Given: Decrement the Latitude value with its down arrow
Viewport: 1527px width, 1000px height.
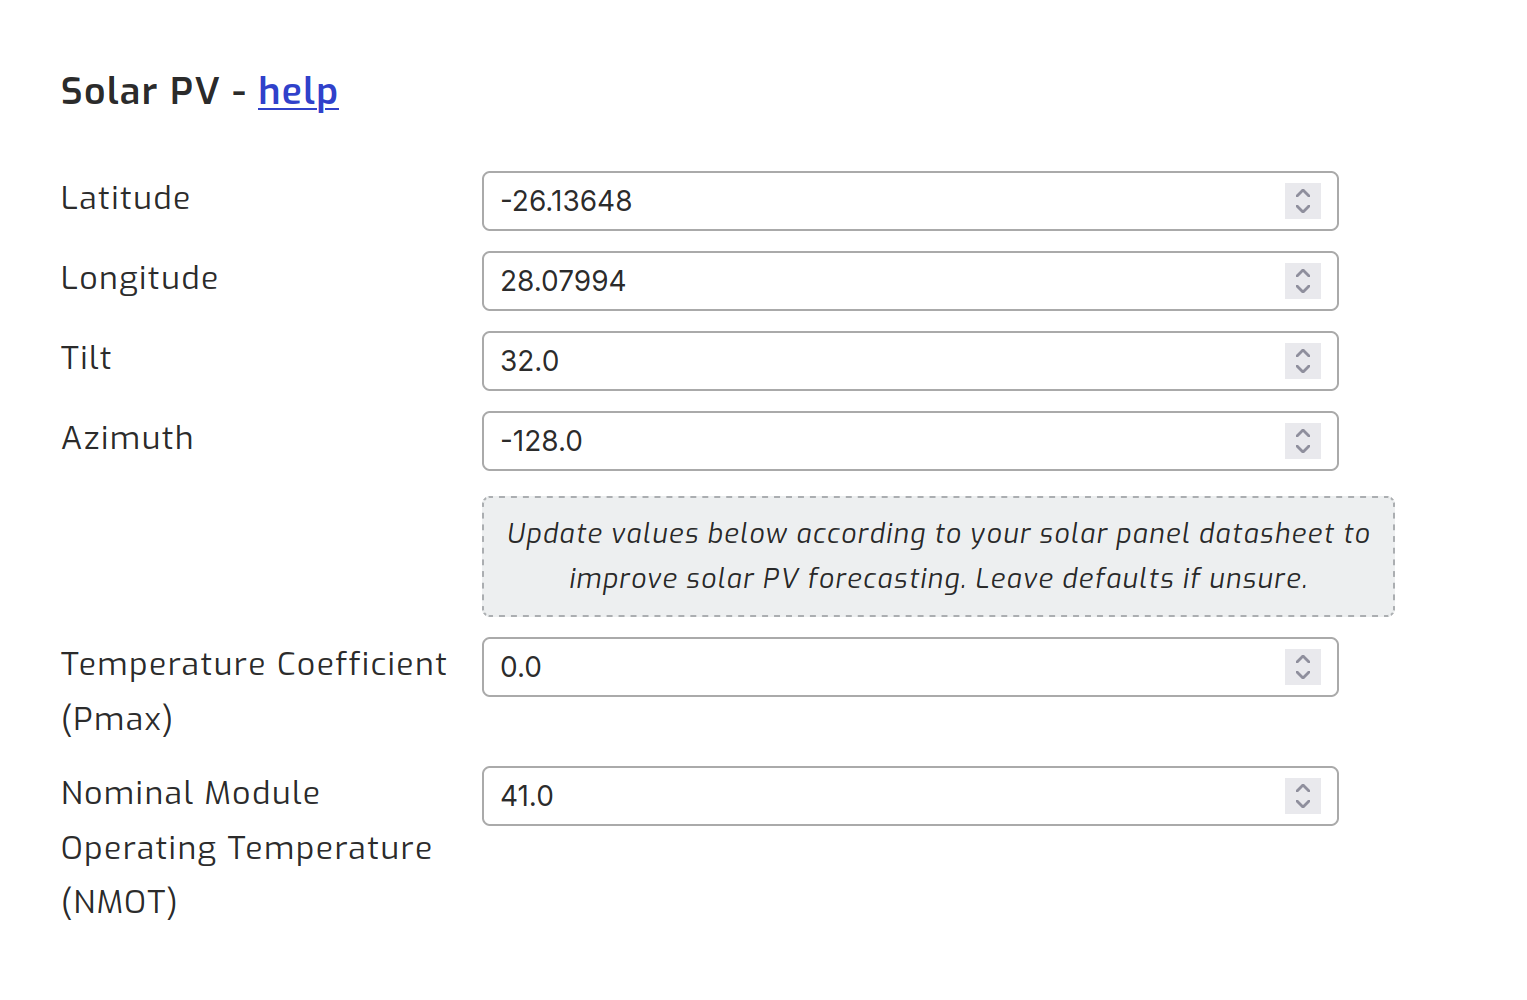Looking at the screenshot, I should 1303,209.
